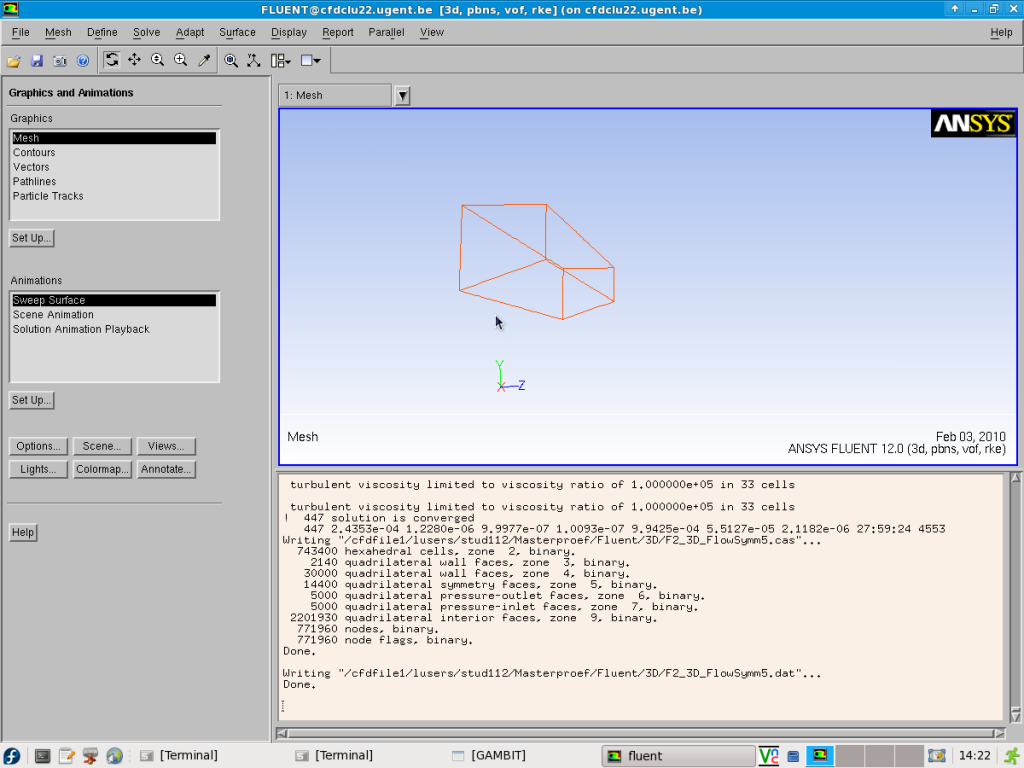Image resolution: width=1024 pixels, height=768 pixels.
Task: Open the Adapt menu
Action: 190,32
